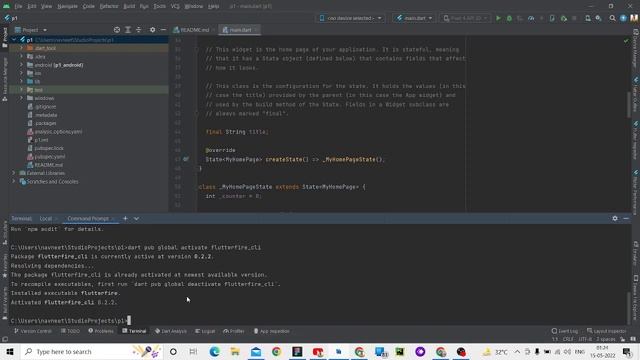640x360 pixels.
Task: Expand External Libraries node
Action: tap(13, 173)
